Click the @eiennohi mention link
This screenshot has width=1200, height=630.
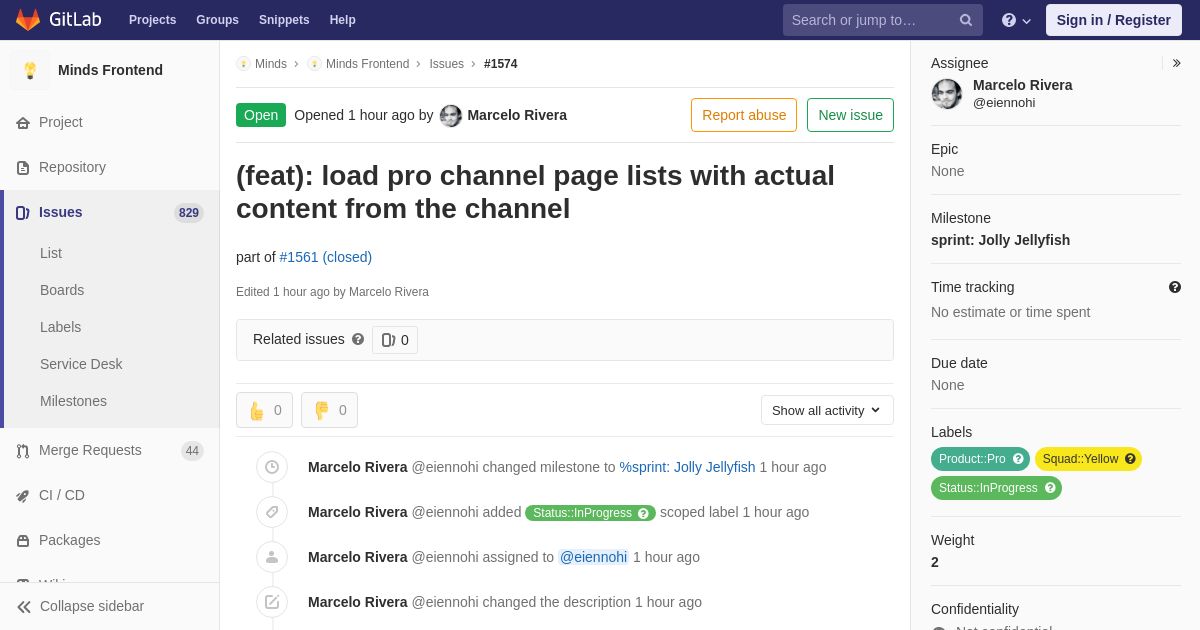pyautogui.click(x=593, y=557)
